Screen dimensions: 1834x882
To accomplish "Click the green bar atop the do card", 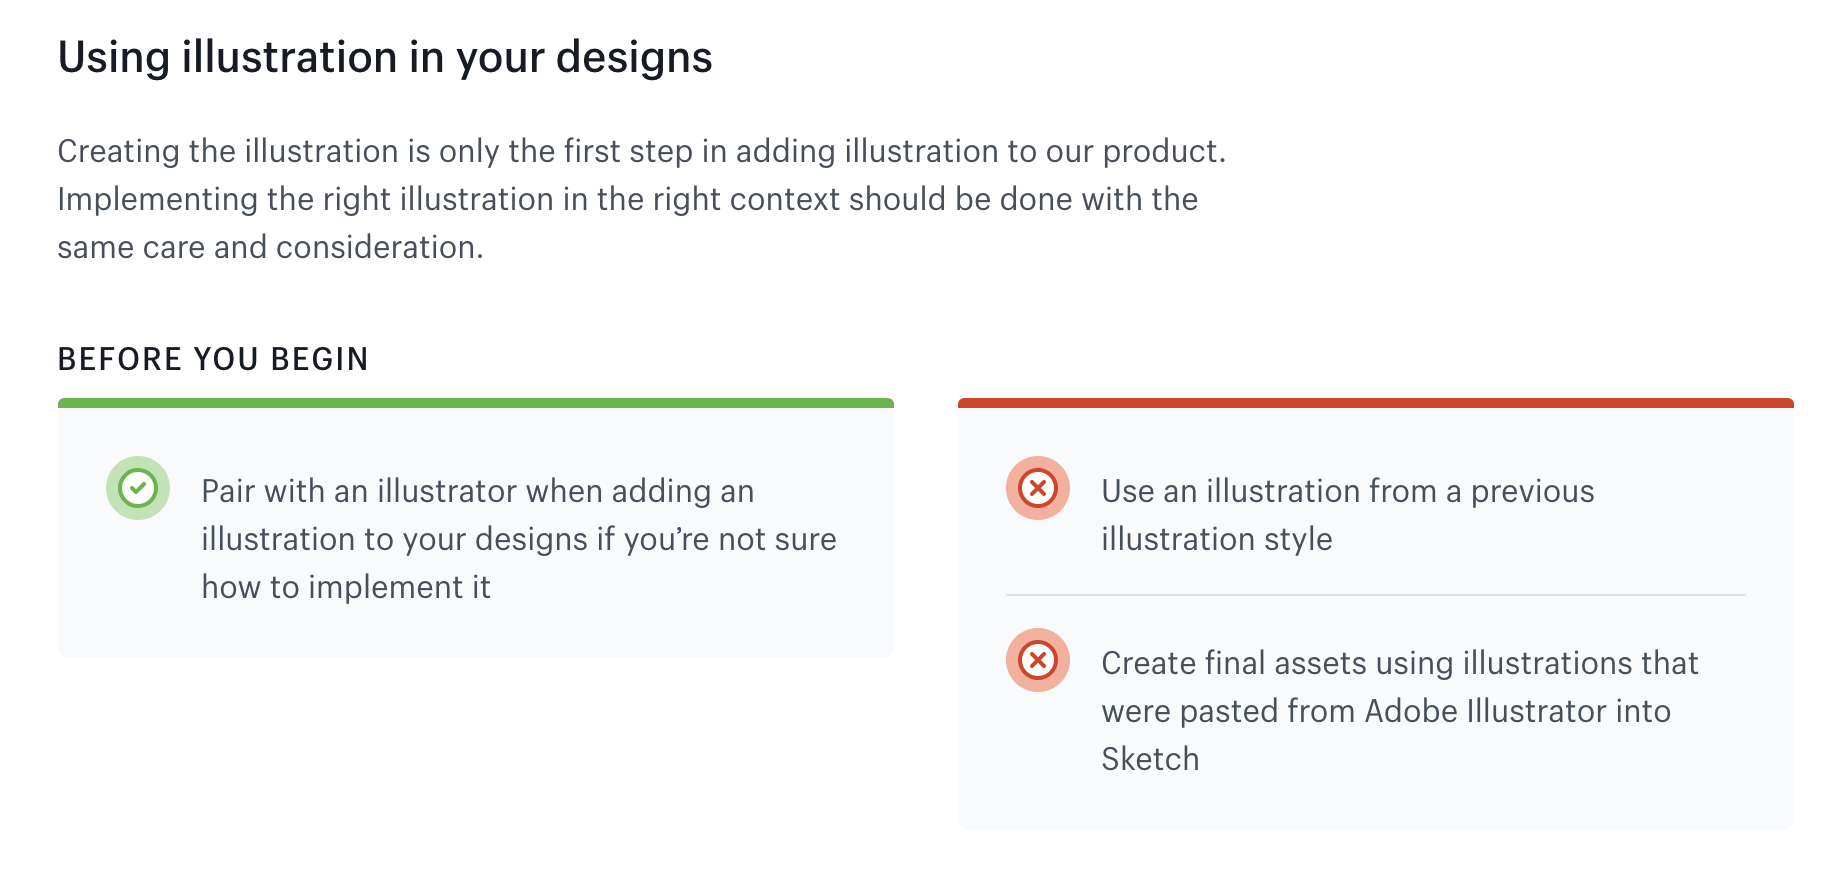I will coord(476,403).
